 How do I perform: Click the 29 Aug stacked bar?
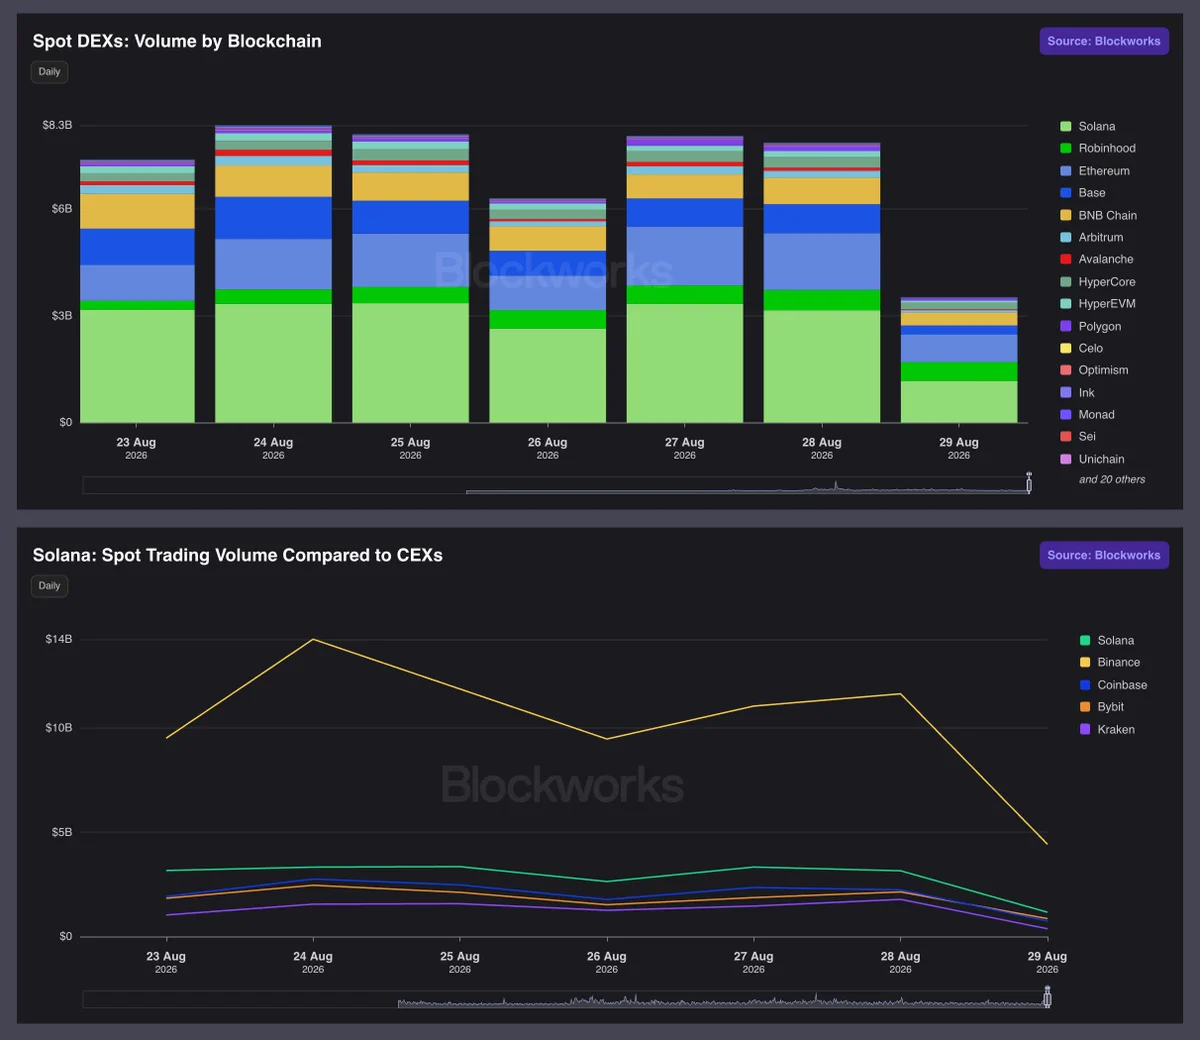click(x=959, y=360)
